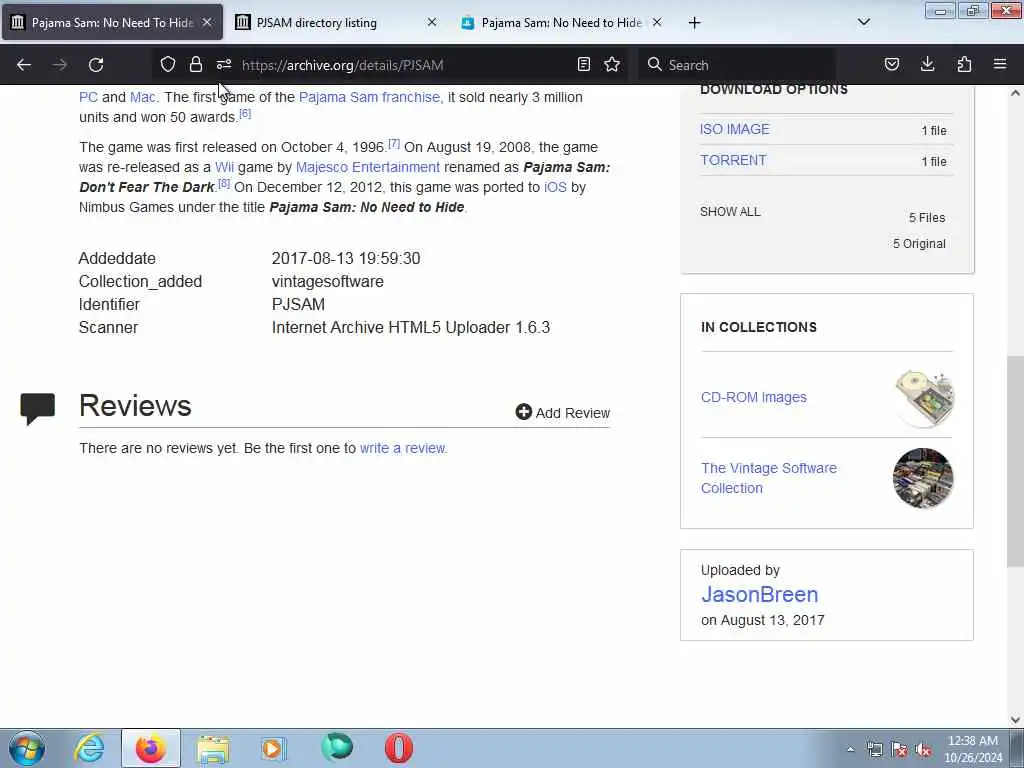This screenshot has width=1024, height=768.
Task: Click the site security padlock icon
Action: [195, 64]
